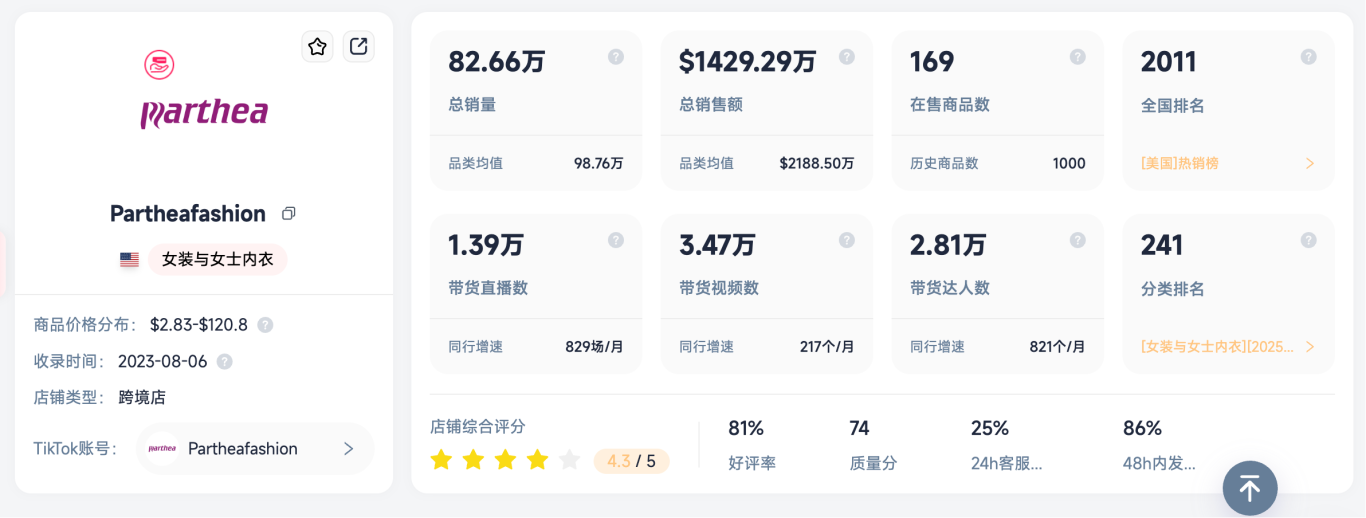
Task: Expand the Partheafashion TikTok account arrow
Action: coord(349,449)
